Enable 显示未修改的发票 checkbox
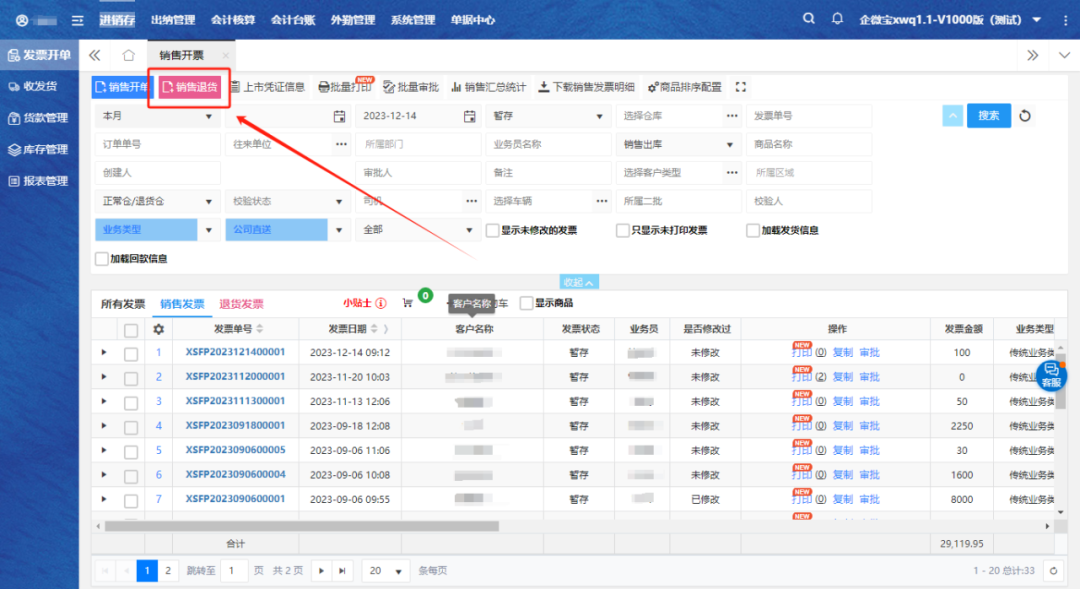The height and width of the screenshot is (589, 1080). 493,230
